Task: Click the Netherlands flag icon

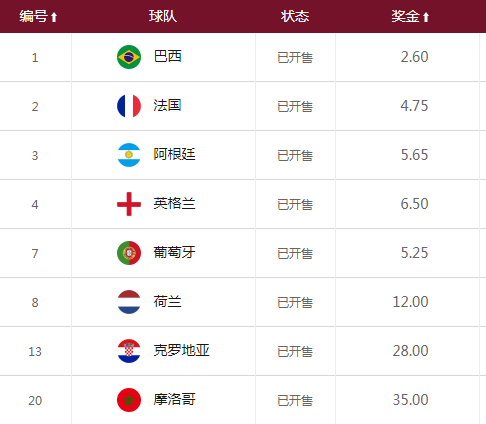Action: 129,302
